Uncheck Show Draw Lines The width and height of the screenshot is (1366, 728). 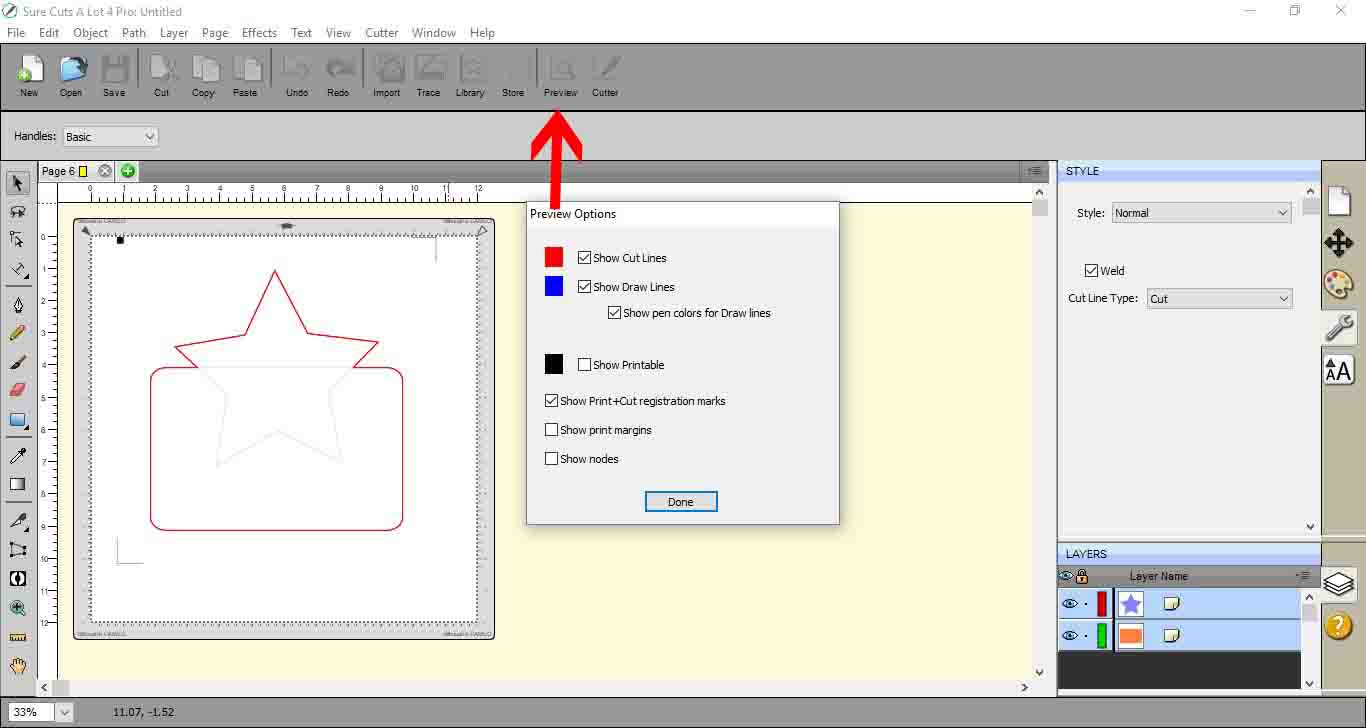click(585, 287)
